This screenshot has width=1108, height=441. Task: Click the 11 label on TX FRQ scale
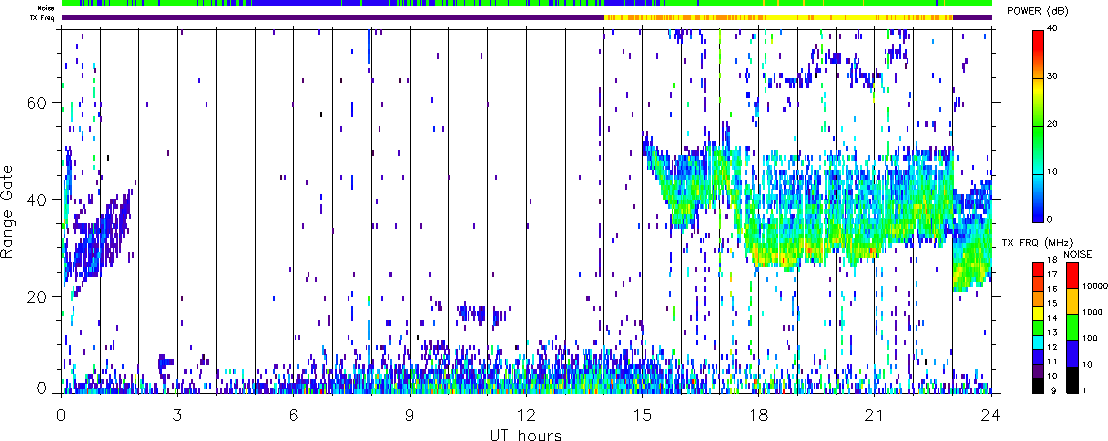click(1052, 361)
